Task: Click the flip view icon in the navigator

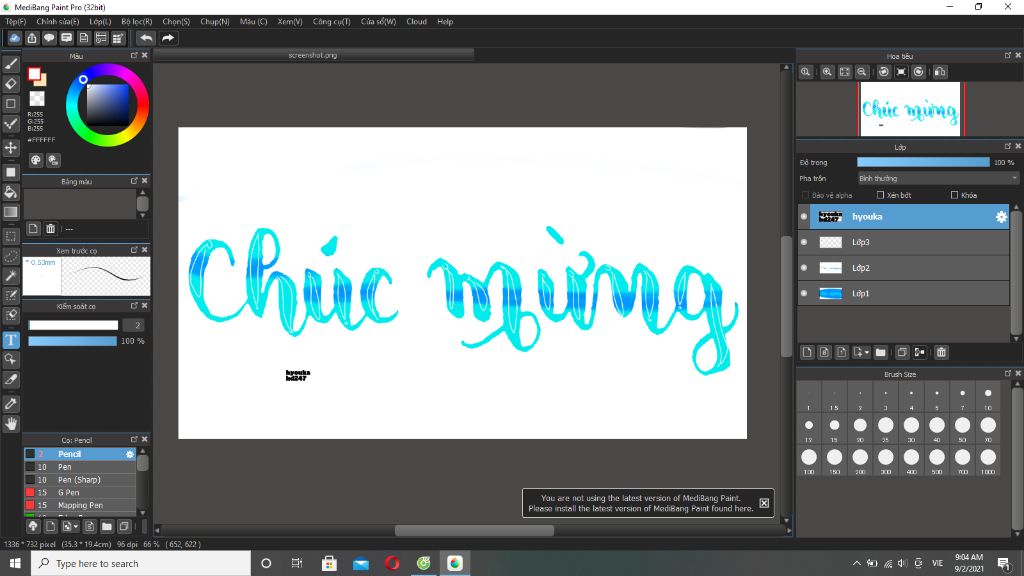Action: (940, 72)
